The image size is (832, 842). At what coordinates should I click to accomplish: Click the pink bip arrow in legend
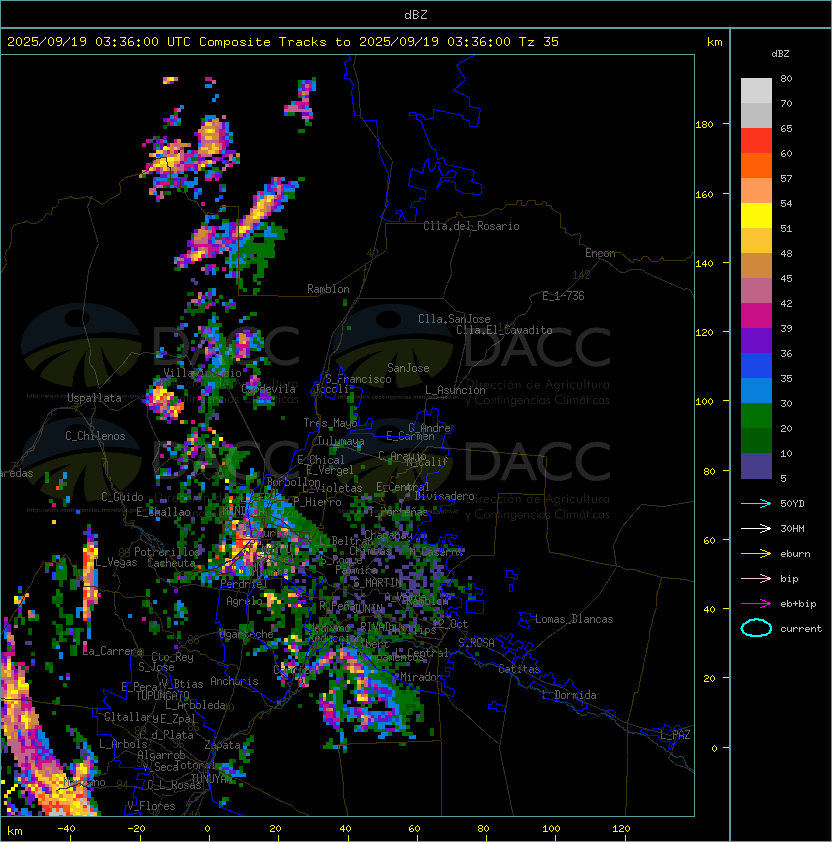coord(756,578)
